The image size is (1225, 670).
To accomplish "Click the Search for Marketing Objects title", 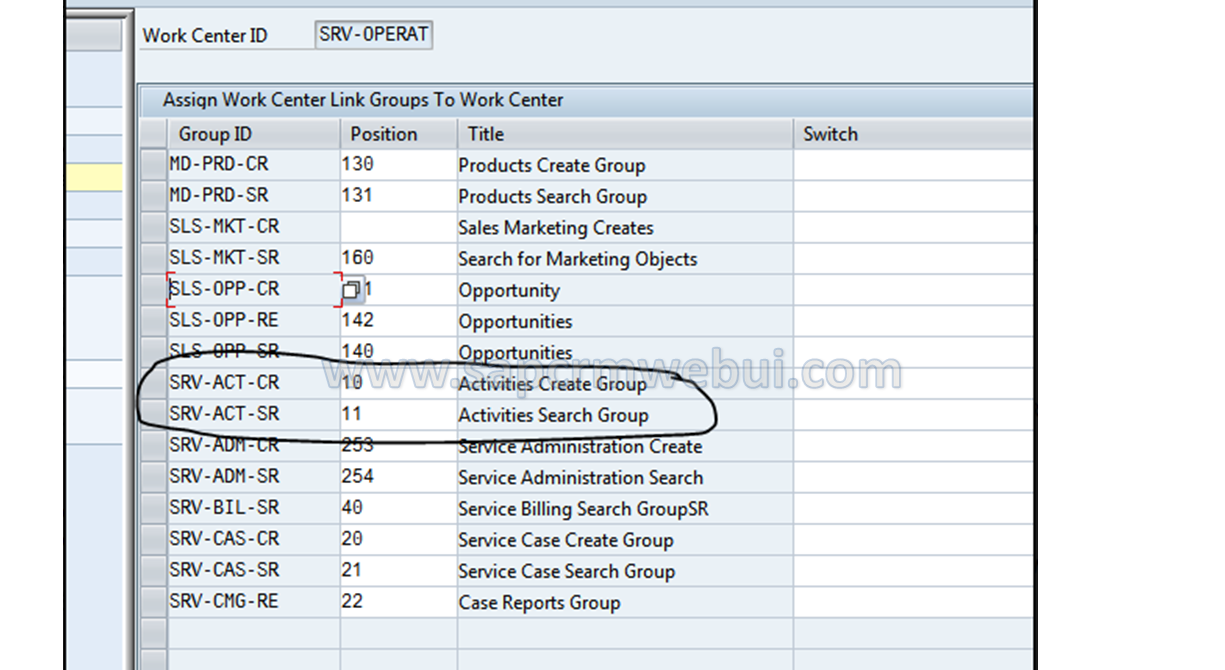I will (x=578, y=259).
